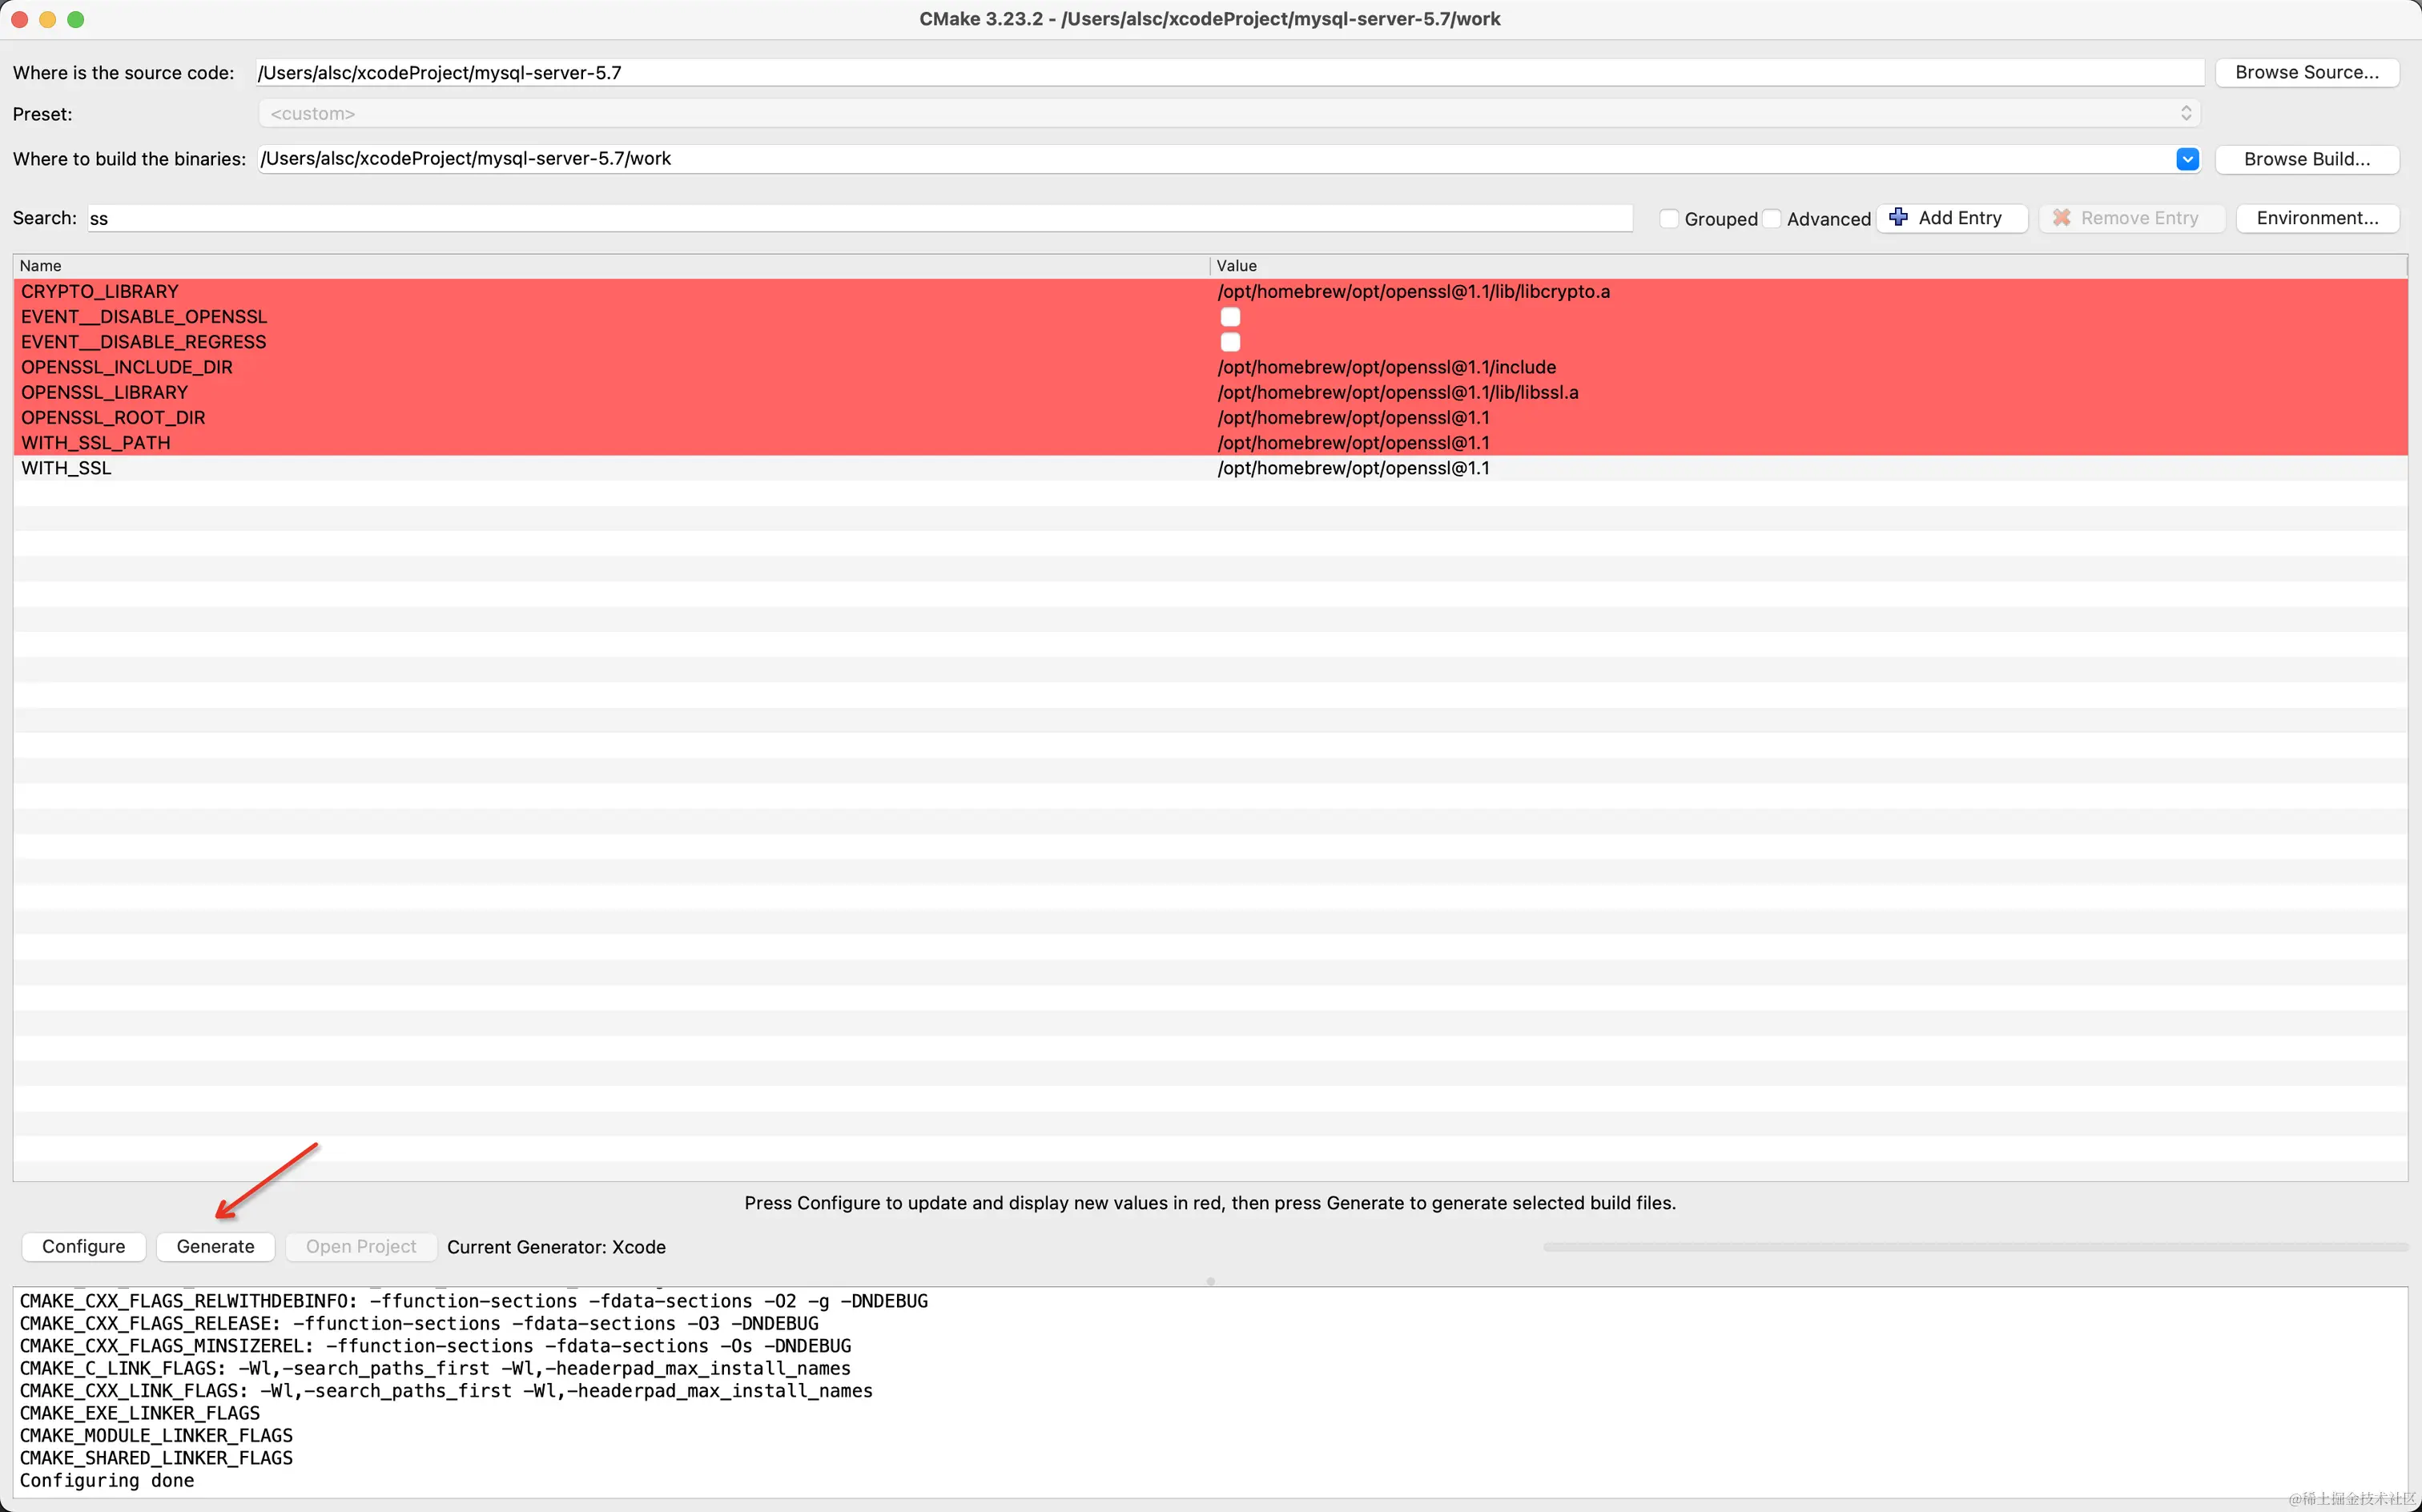This screenshot has width=2422, height=1512.
Task: Open the build binaries path dropdown arrow
Action: click(x=2187, y=159)
